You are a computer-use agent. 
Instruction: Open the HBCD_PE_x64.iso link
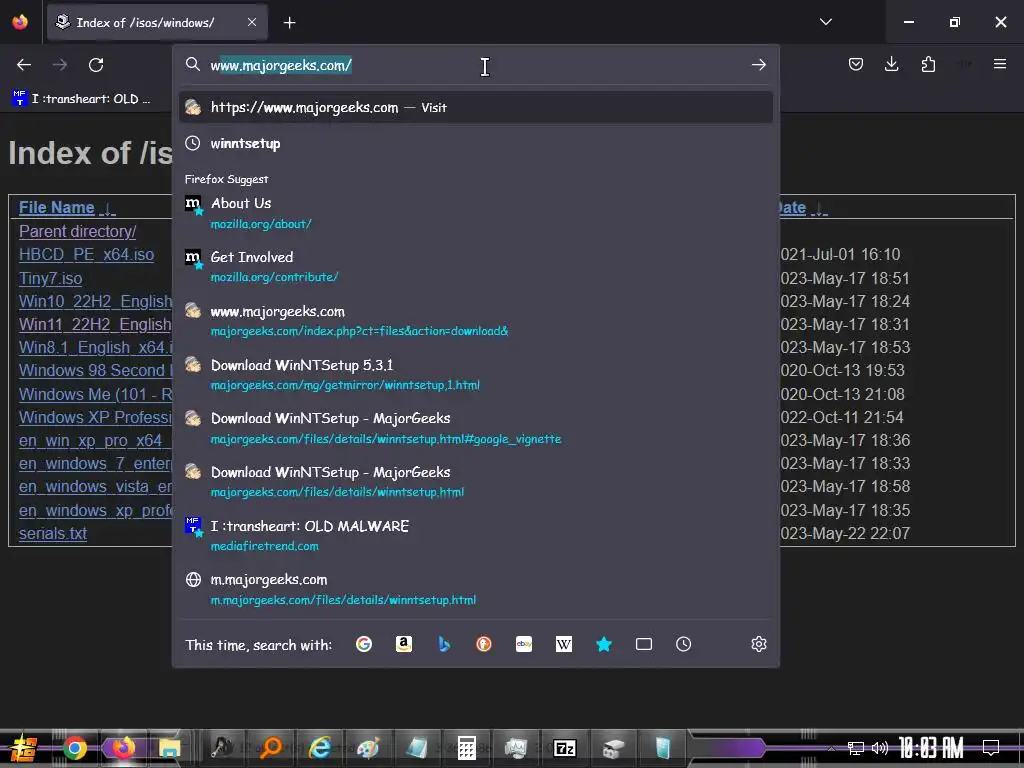click(86, 255)
